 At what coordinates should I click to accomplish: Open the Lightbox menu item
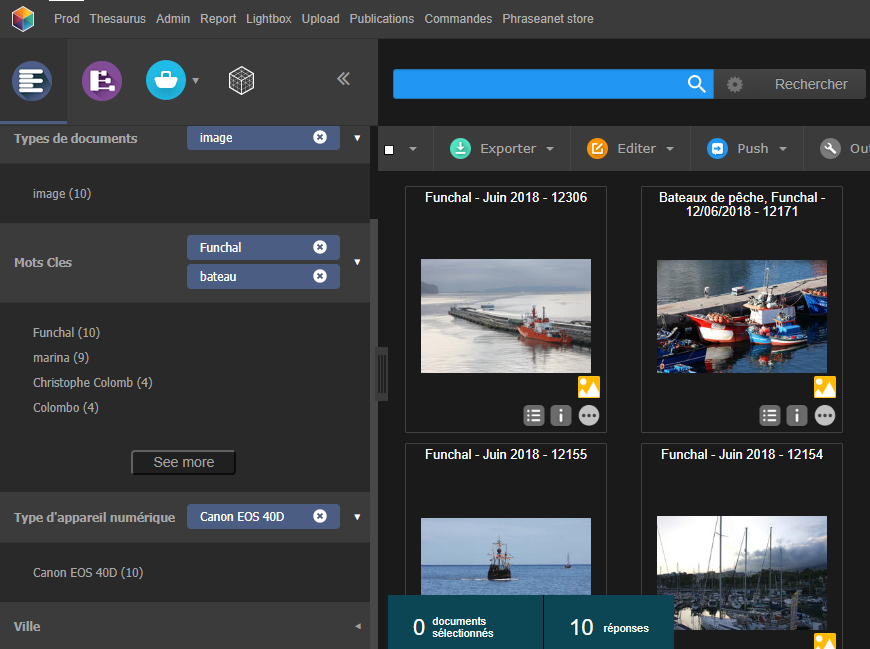point(270,19)
